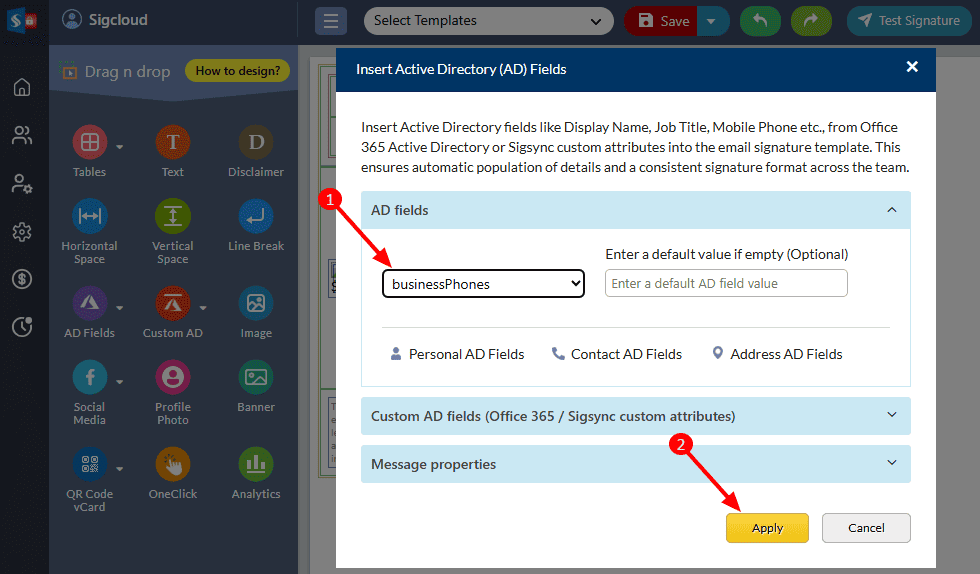This screenshot has width=980, height=574.
Task: Switch to Address AD Fields
Action: (778, 354)
